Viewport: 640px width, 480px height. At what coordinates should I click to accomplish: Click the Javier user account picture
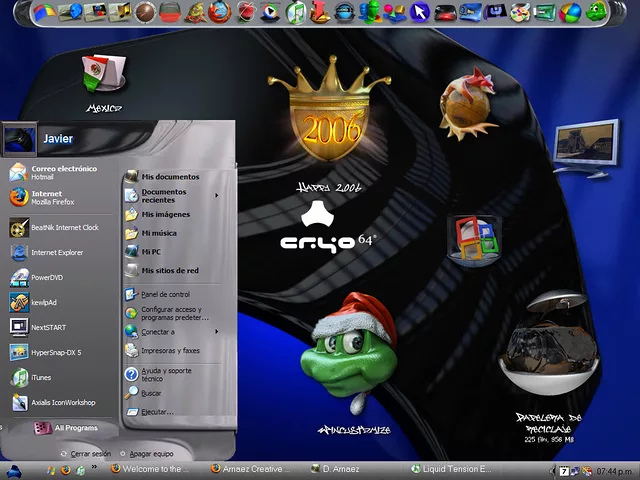coord(19,139)
